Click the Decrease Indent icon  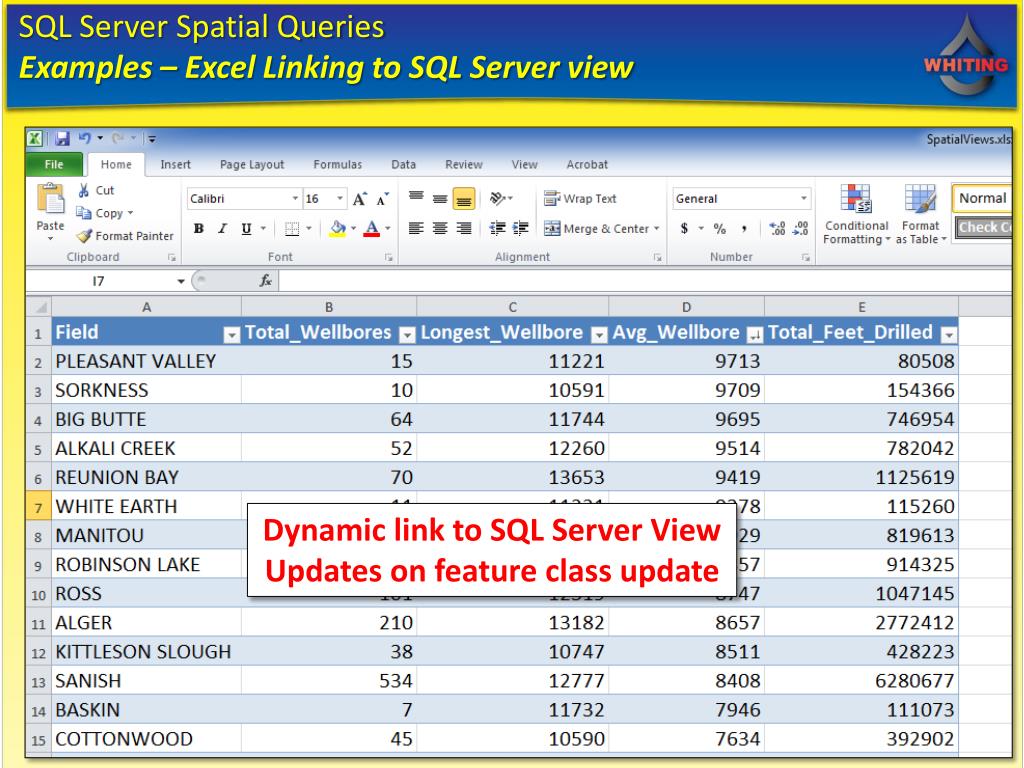coord(498,229)
